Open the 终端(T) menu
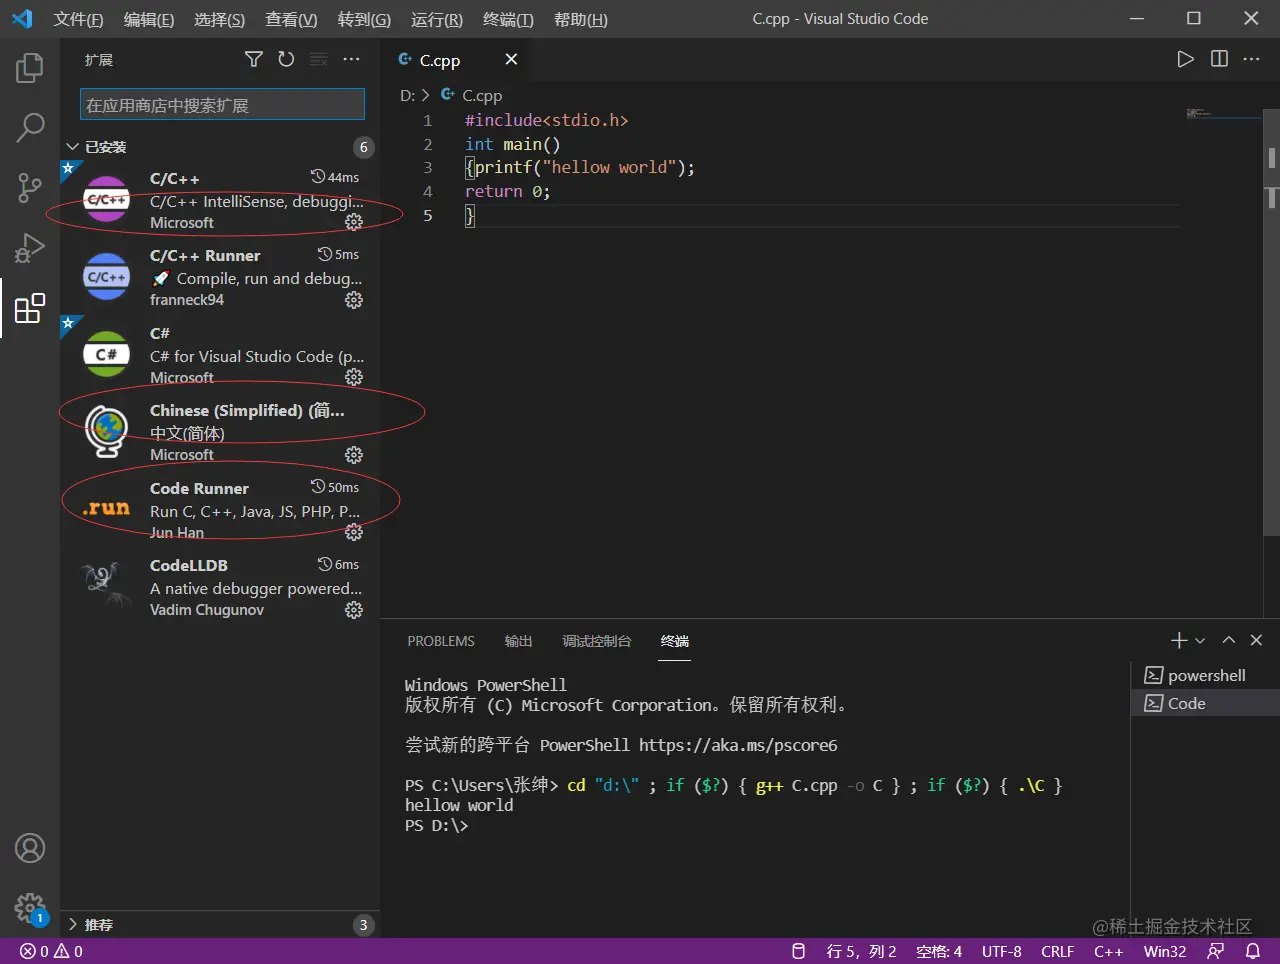 click(508, 19)
